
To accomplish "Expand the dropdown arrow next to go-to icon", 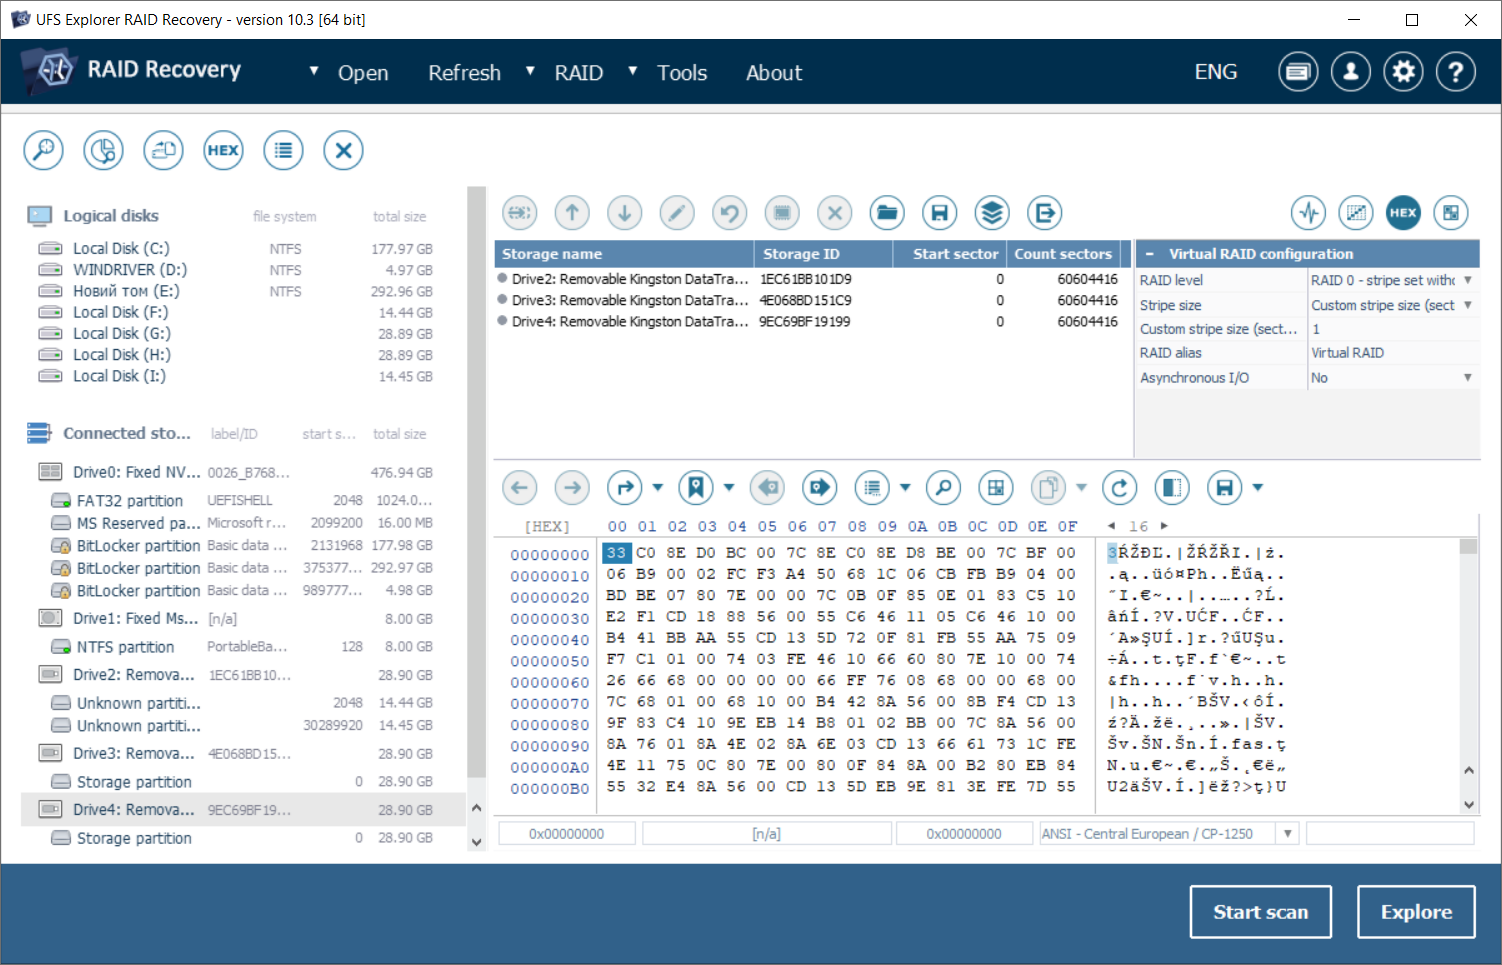I will [658, 488].
